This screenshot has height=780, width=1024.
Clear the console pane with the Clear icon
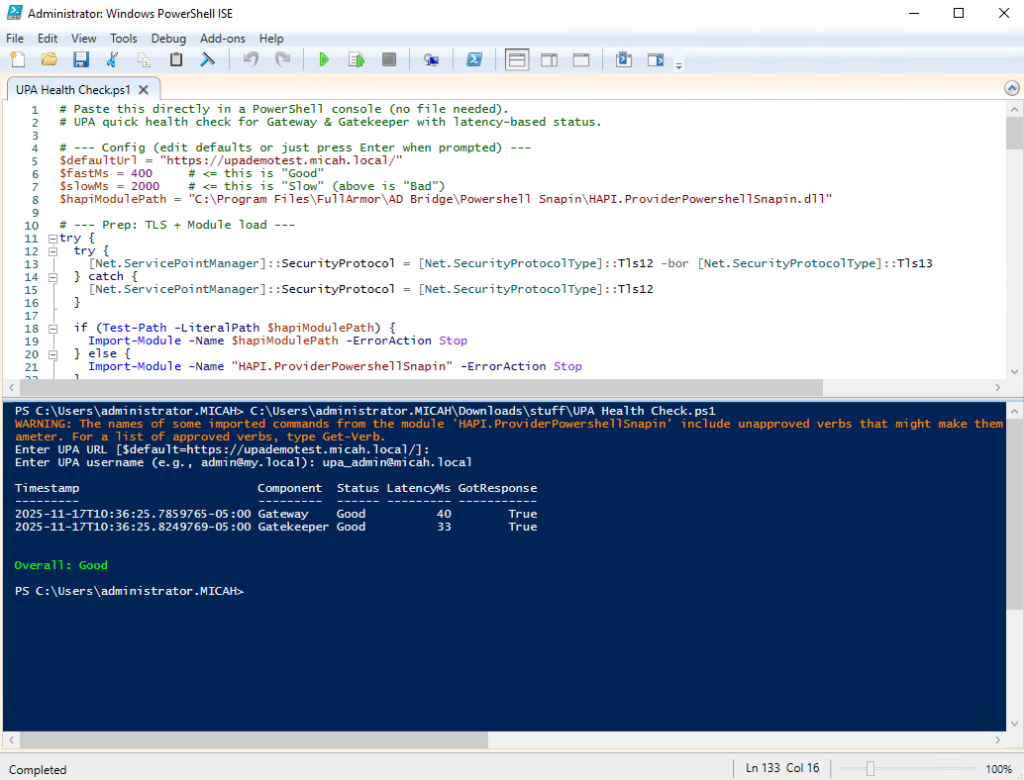[x=208, y=60]
